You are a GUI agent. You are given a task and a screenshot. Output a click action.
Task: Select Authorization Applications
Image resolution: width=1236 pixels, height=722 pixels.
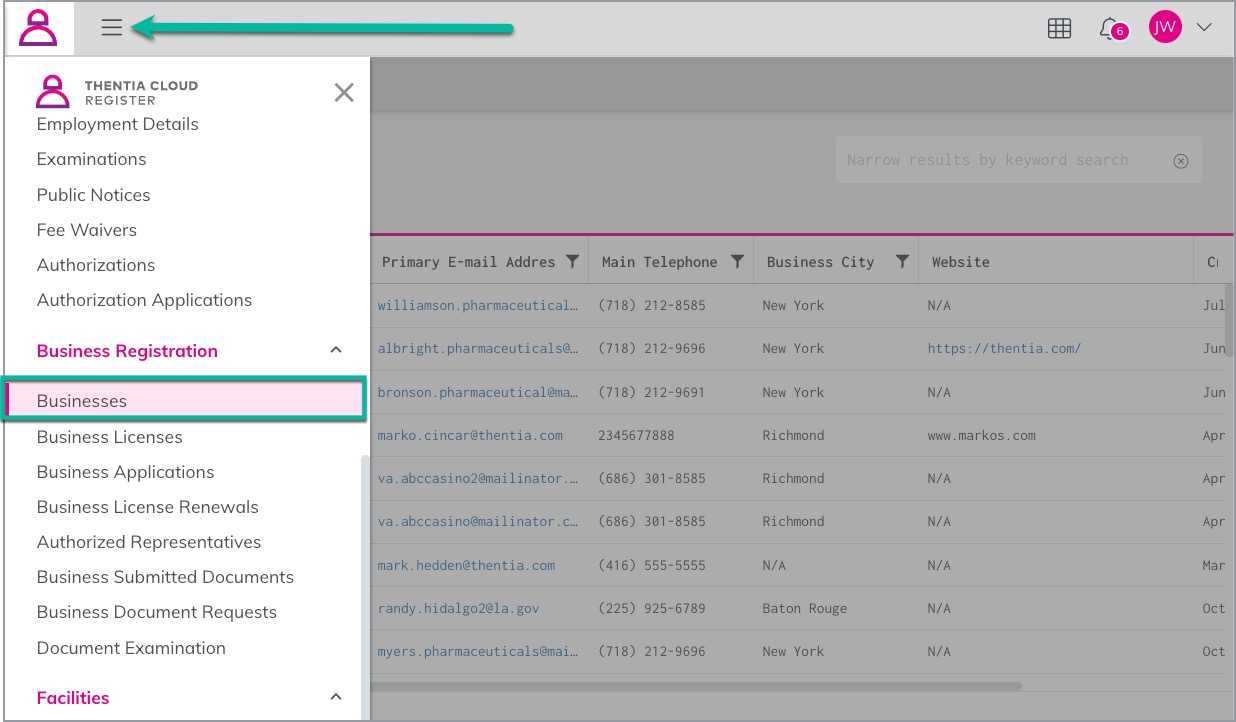coord(145,300)
